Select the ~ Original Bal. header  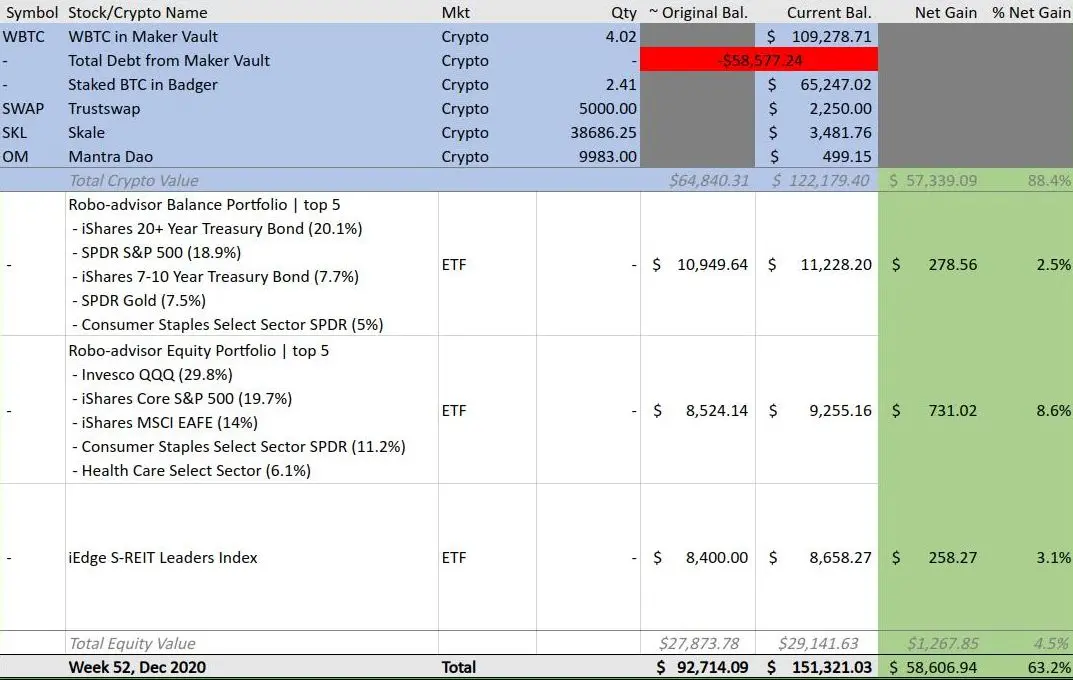(698, 12)
